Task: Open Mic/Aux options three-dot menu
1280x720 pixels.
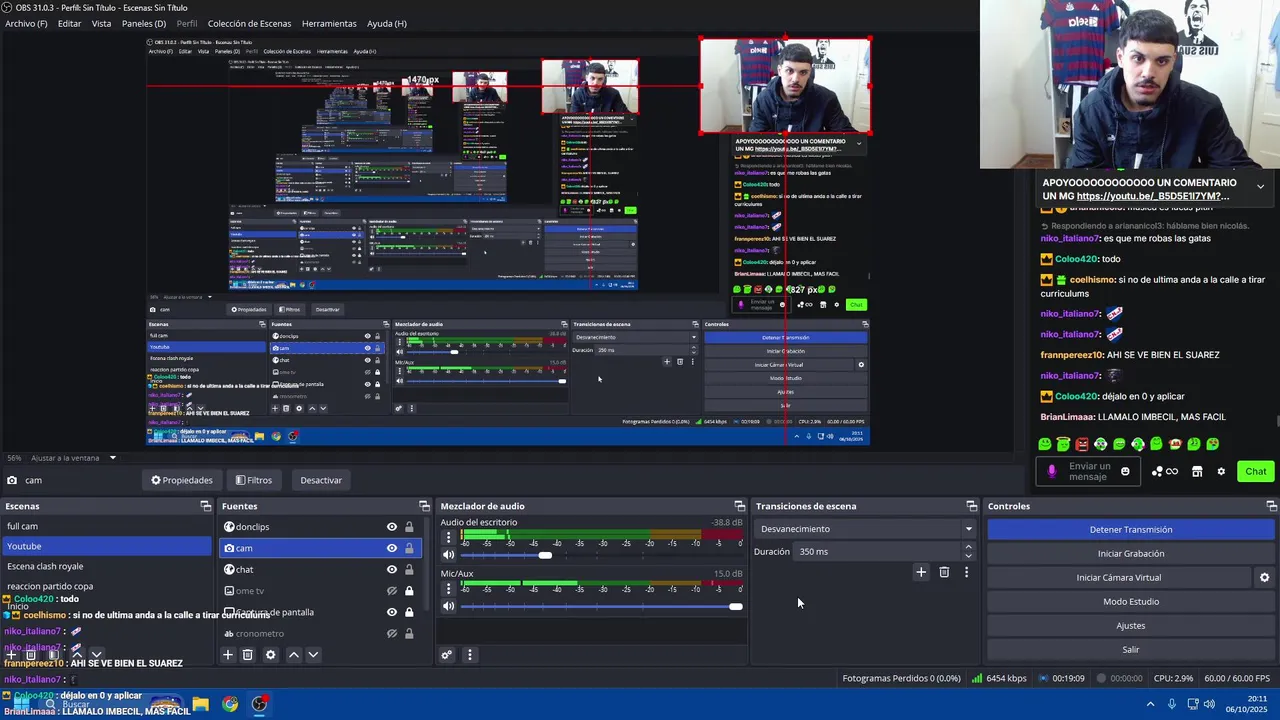Action: [448, 588]
